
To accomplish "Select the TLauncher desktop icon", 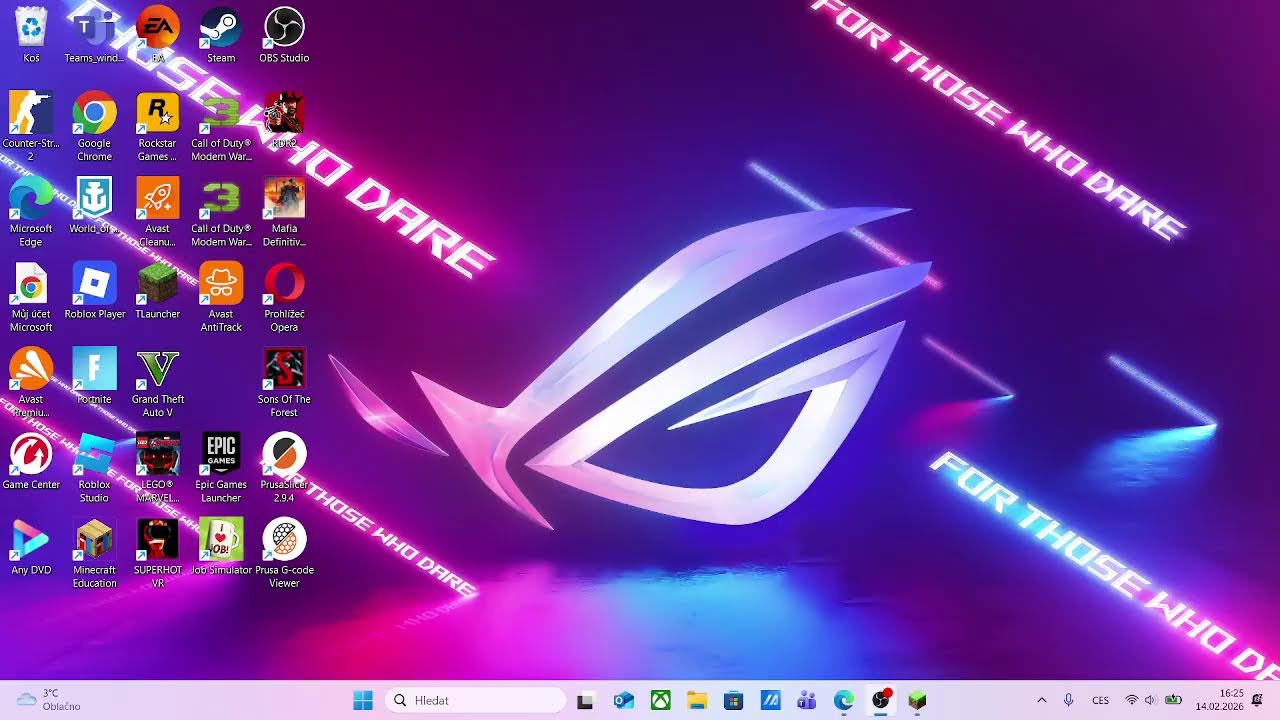I will [158, 291].
